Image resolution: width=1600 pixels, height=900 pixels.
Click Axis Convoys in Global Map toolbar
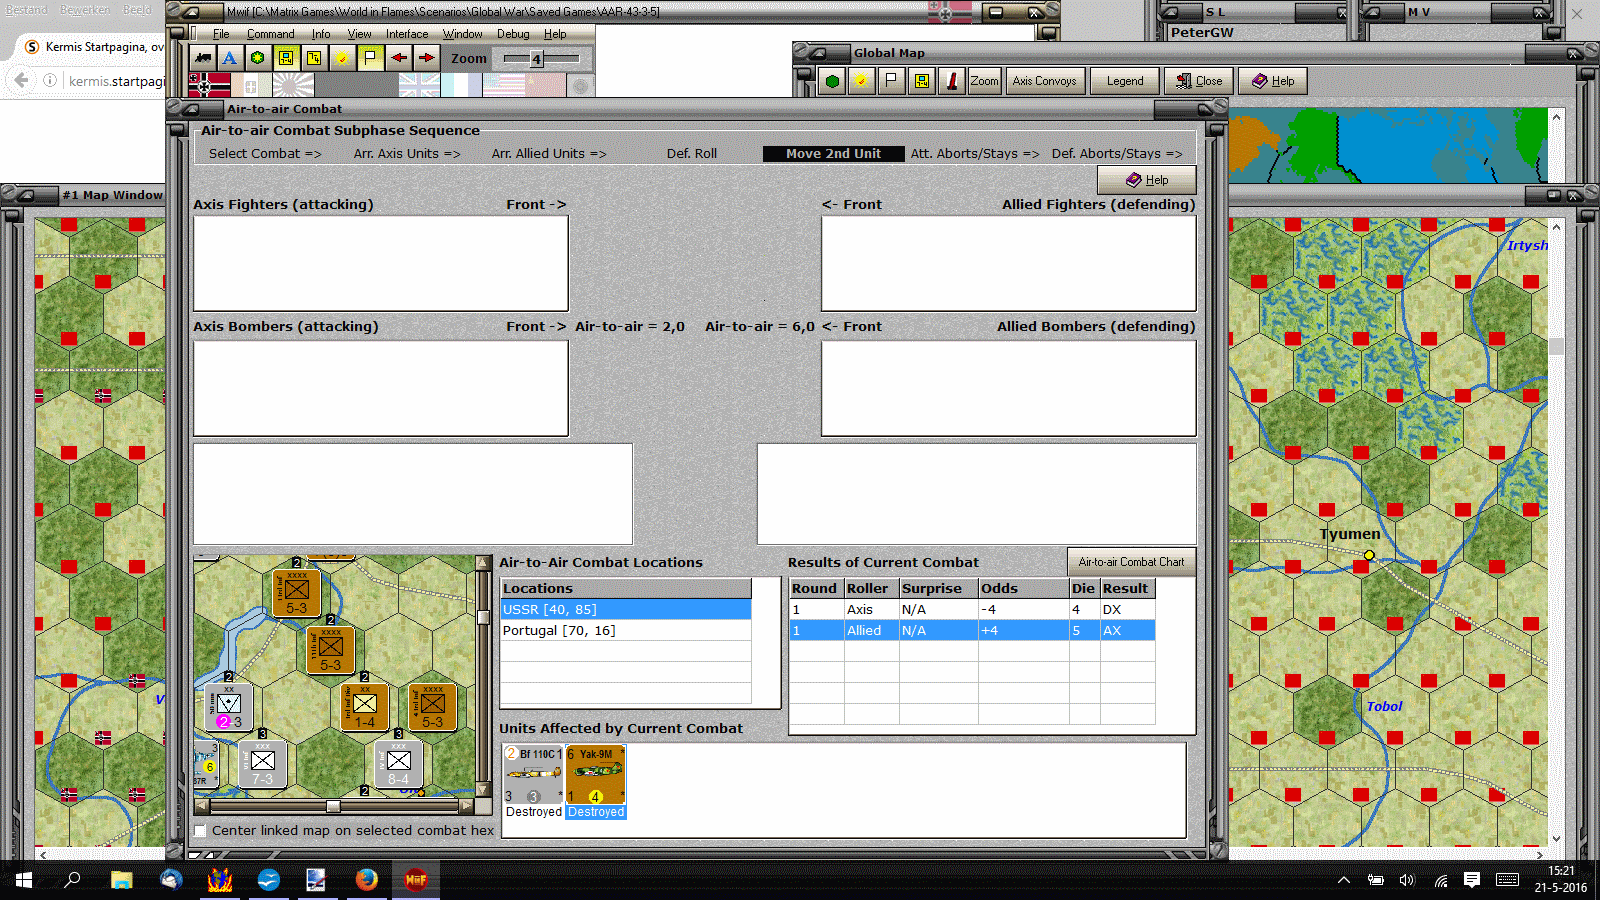click(1044, 81)
